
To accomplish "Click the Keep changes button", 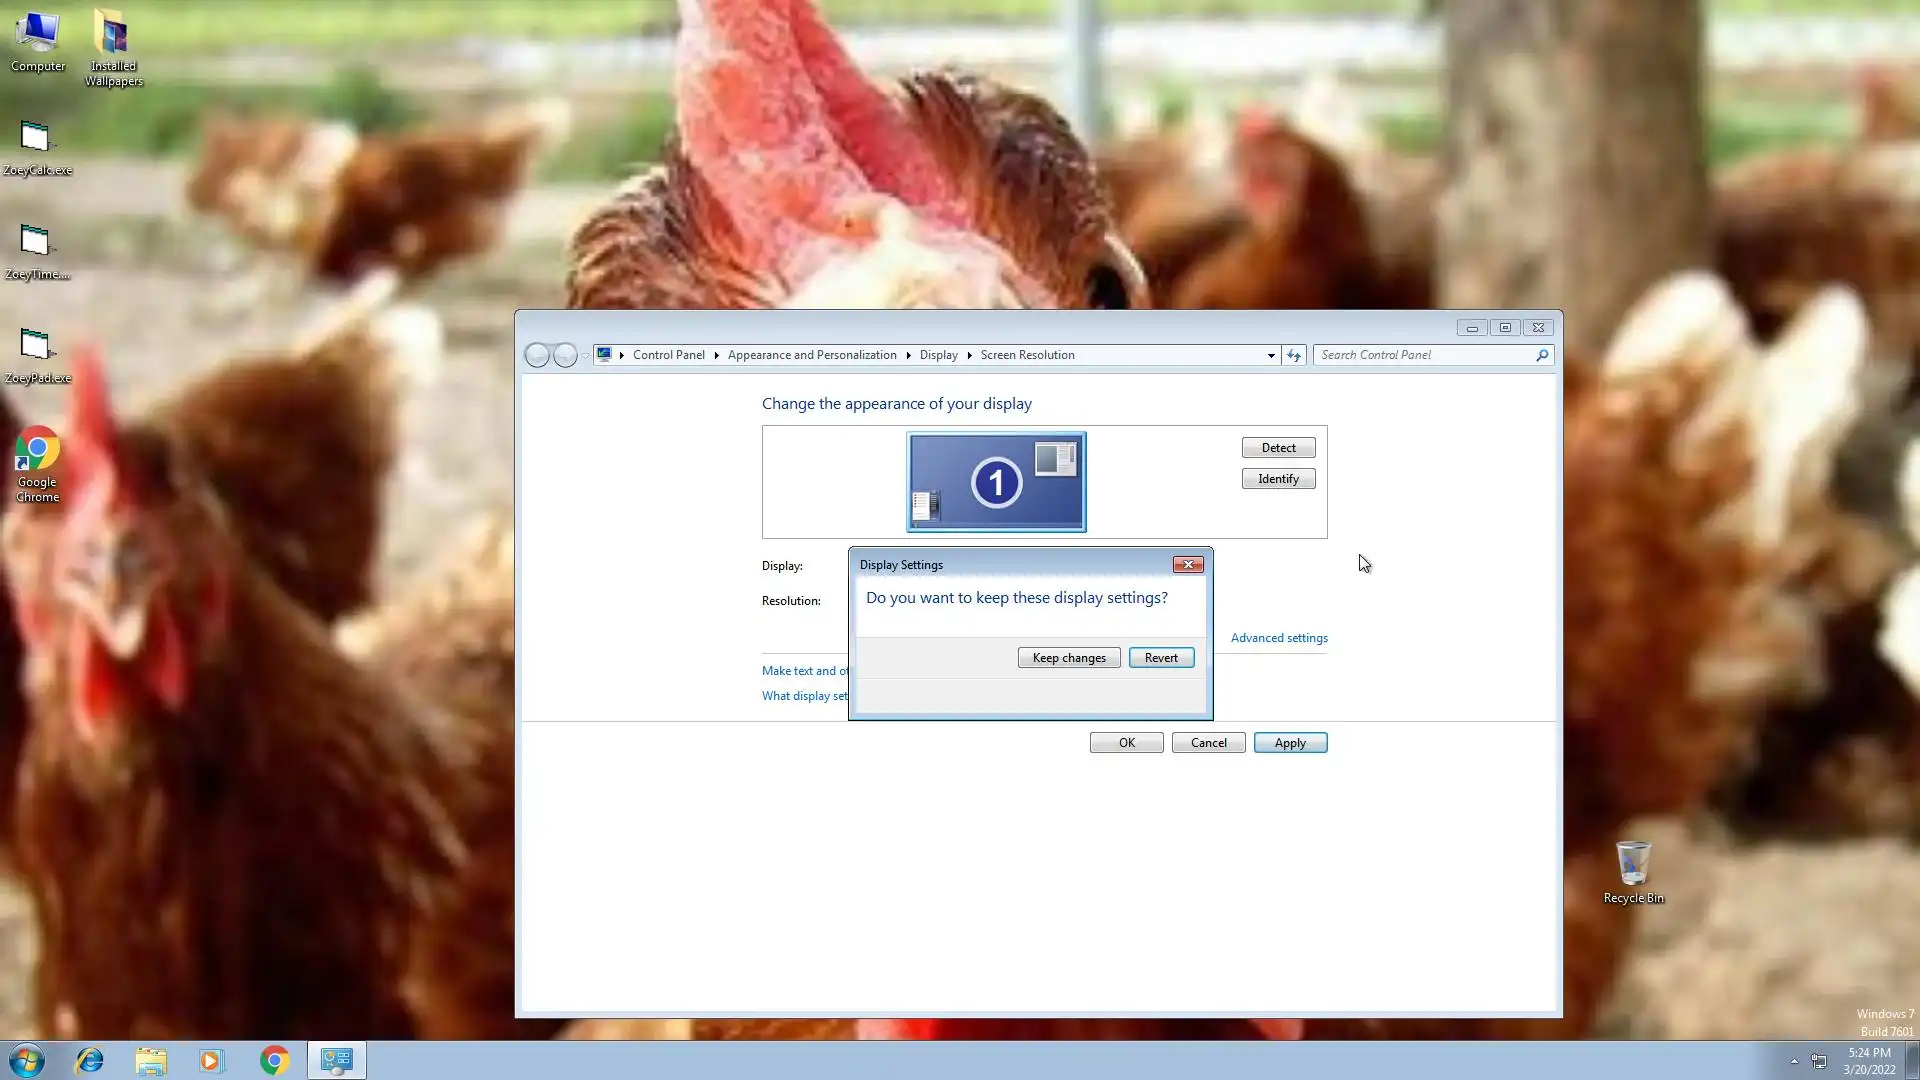I will coord(1068,658).
